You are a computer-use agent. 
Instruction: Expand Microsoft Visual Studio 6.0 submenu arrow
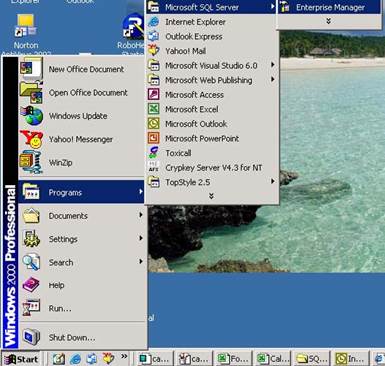point(273,65)
